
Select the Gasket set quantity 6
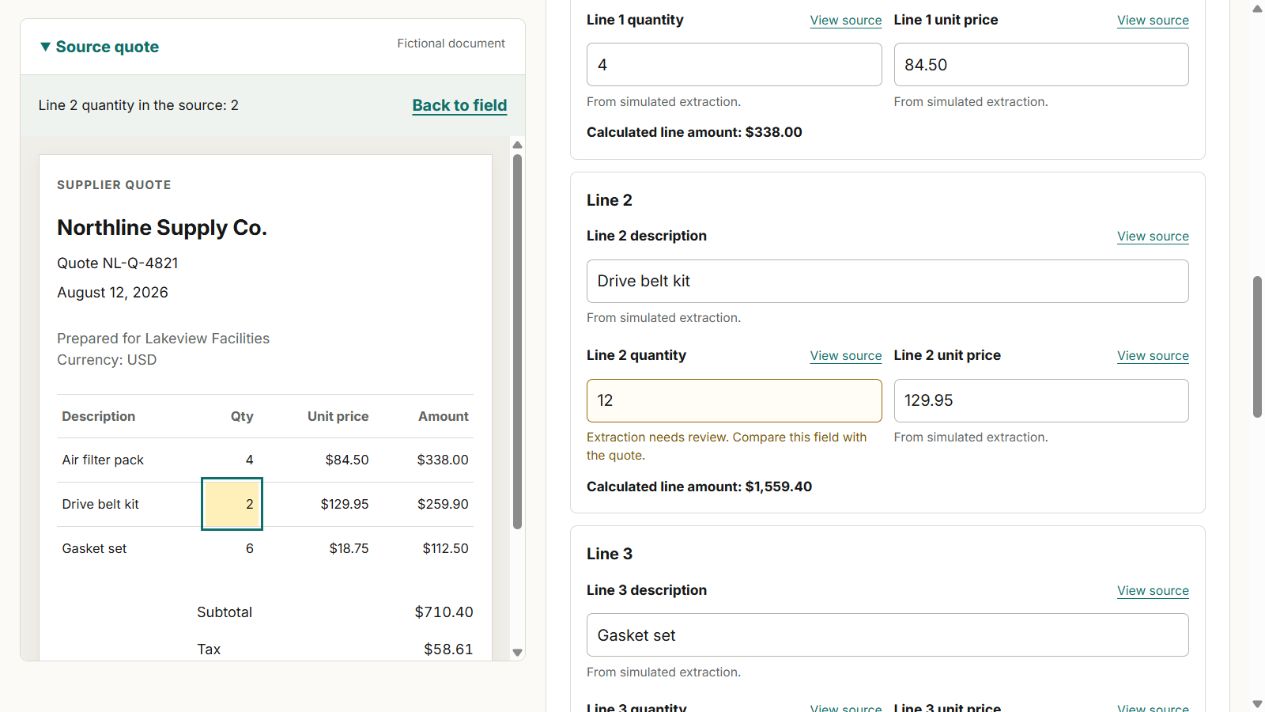(249, 548)
